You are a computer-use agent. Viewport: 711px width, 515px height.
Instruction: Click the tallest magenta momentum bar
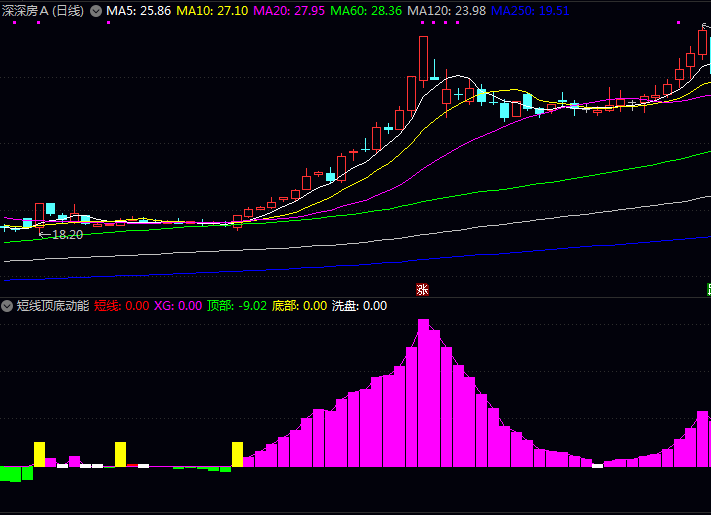pyautogui.click(x=423, y=393)
